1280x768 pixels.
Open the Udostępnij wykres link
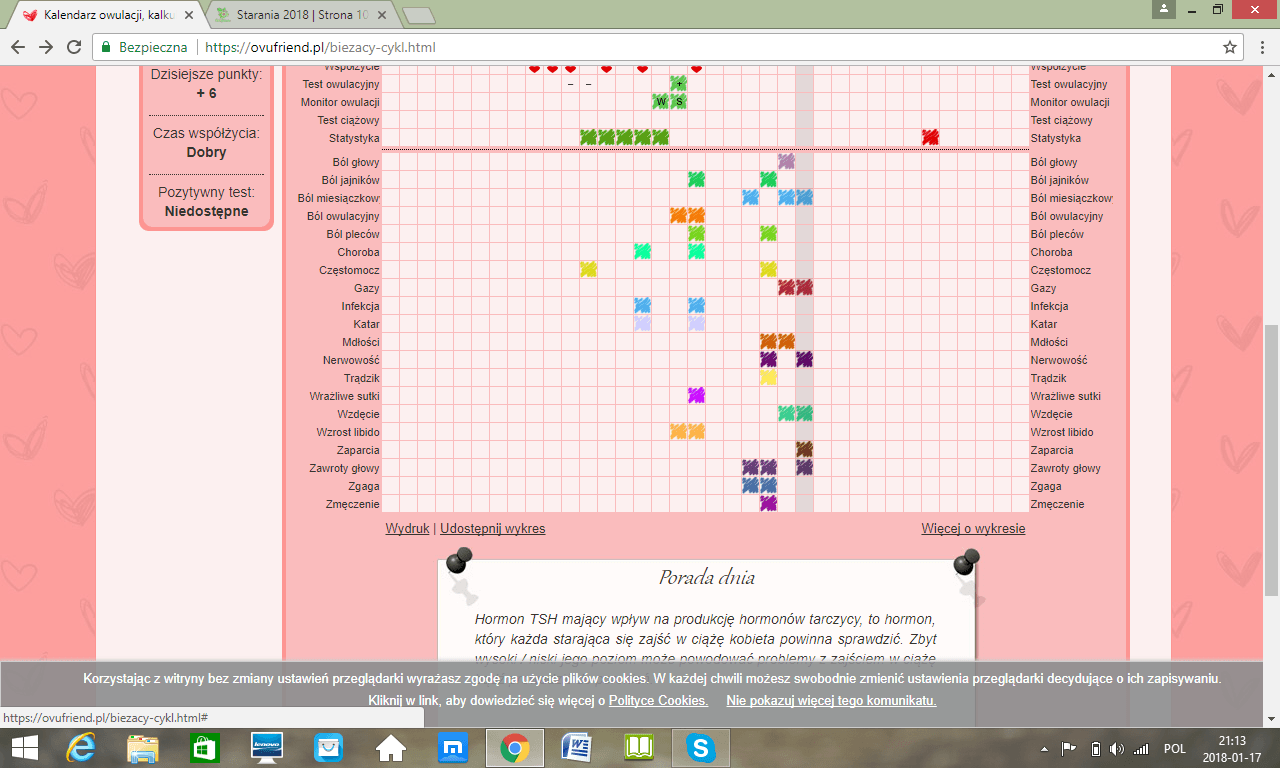[x=492, y=528]
